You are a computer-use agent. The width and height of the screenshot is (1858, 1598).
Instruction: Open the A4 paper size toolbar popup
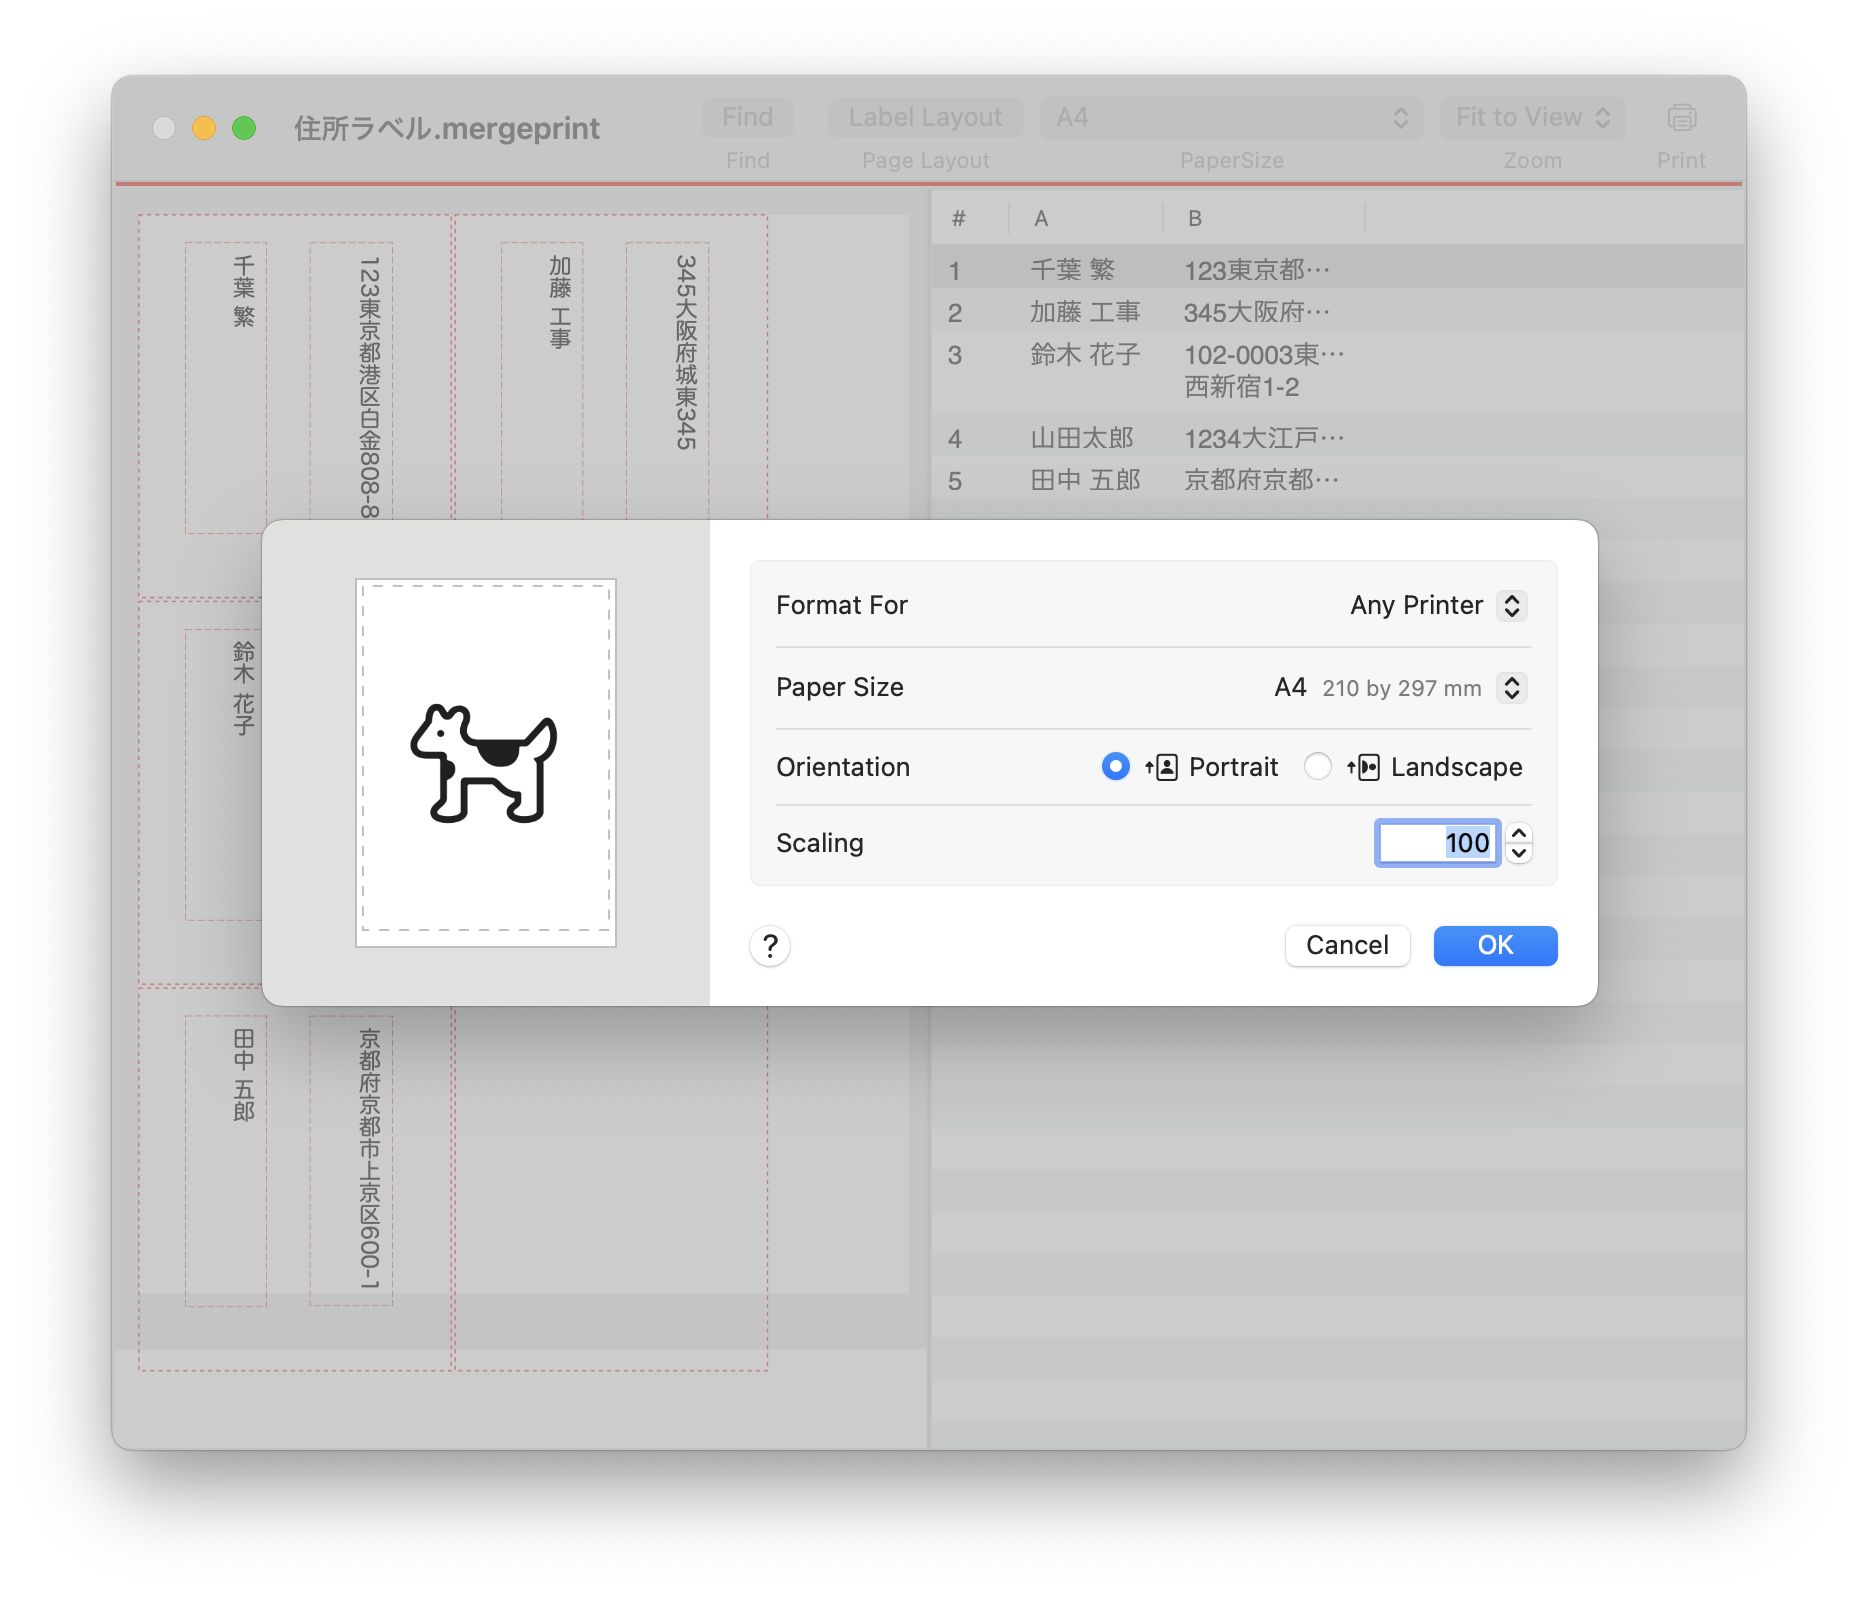click(1232, 118)
